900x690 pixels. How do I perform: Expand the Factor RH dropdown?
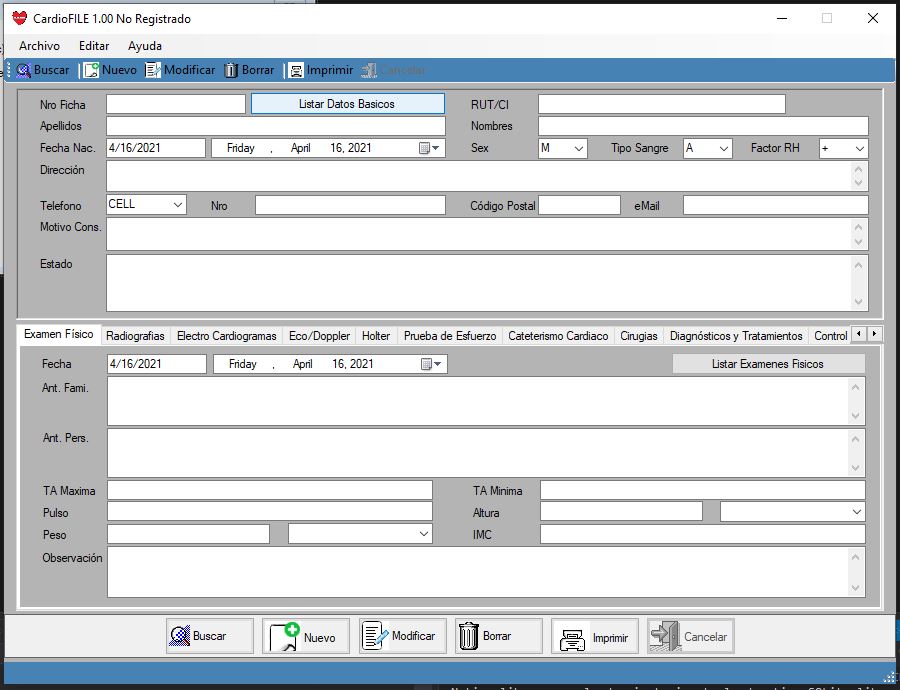click(x=859, y=149)
